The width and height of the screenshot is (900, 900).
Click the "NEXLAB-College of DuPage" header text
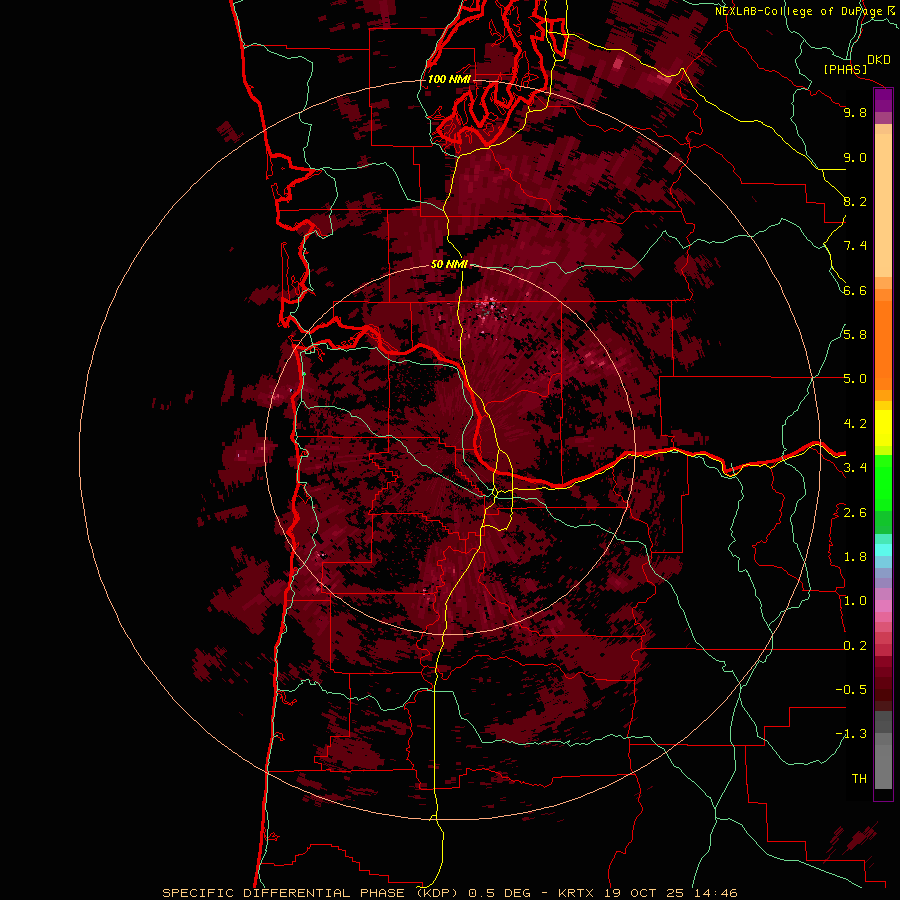[798, 11]
